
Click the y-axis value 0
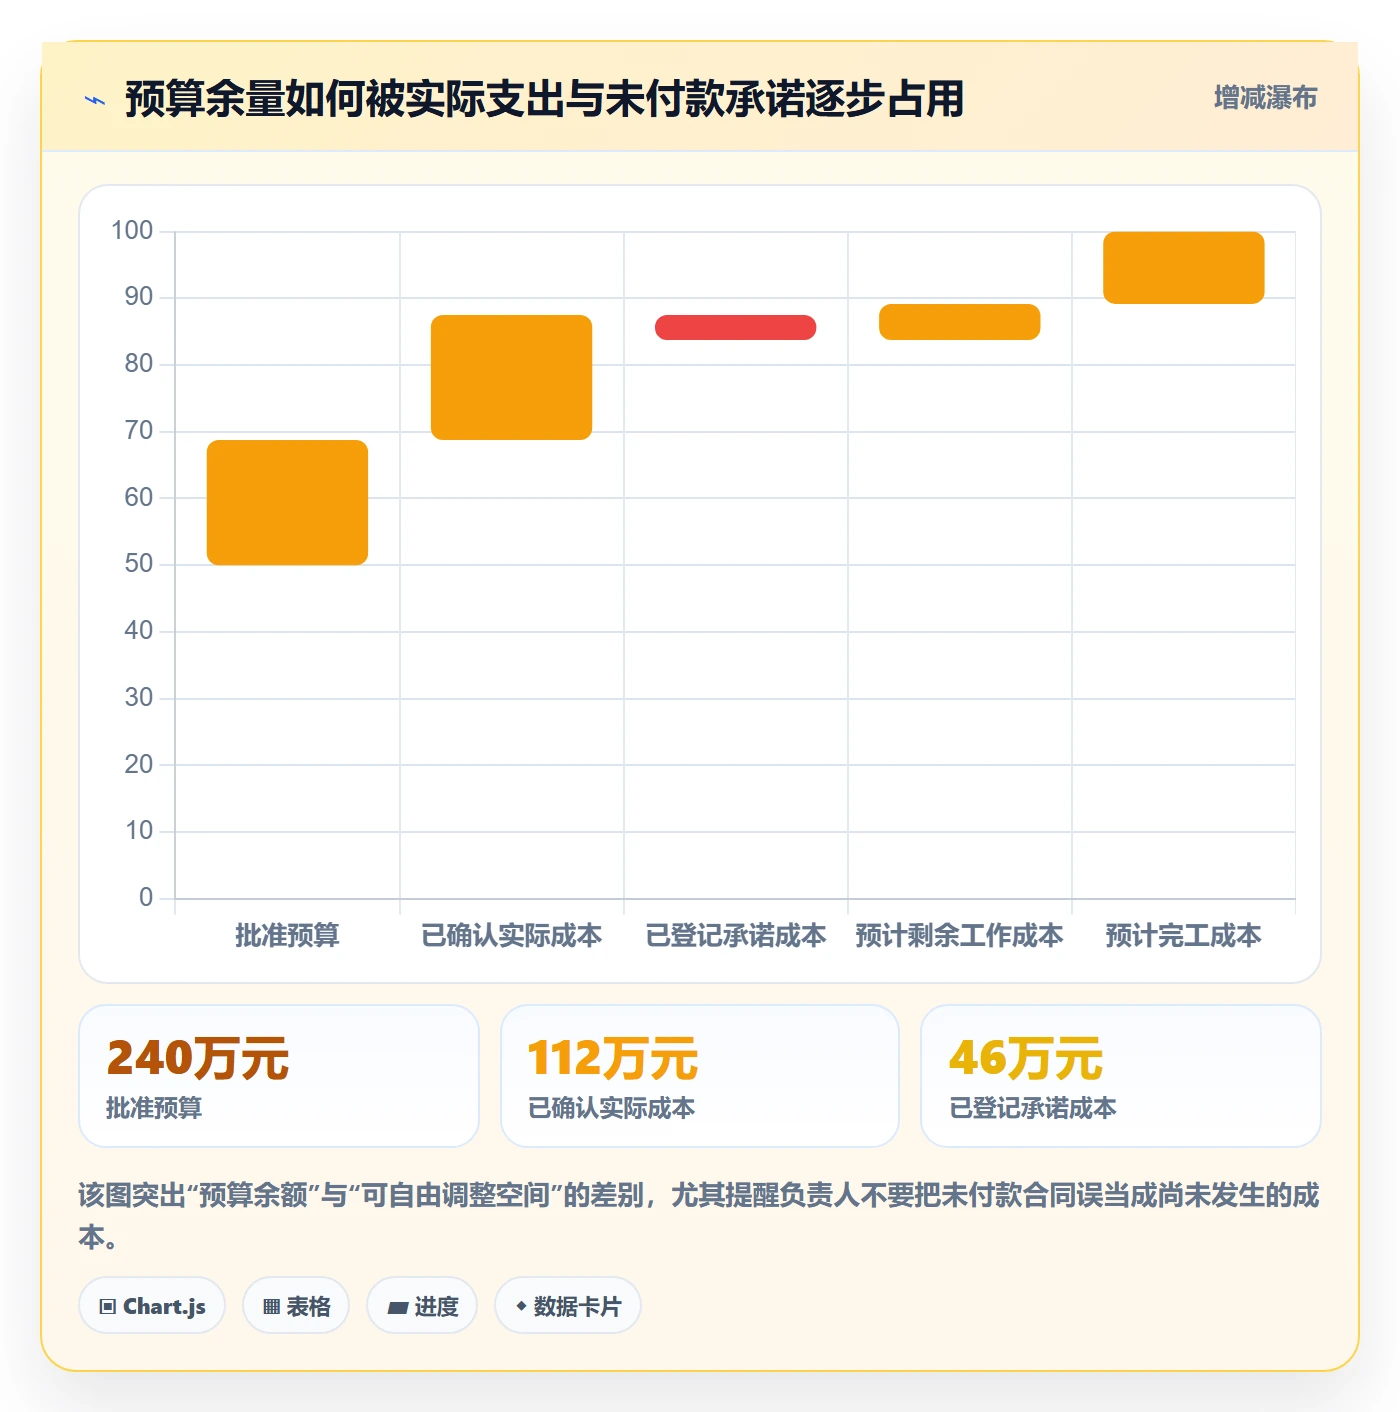146,897
